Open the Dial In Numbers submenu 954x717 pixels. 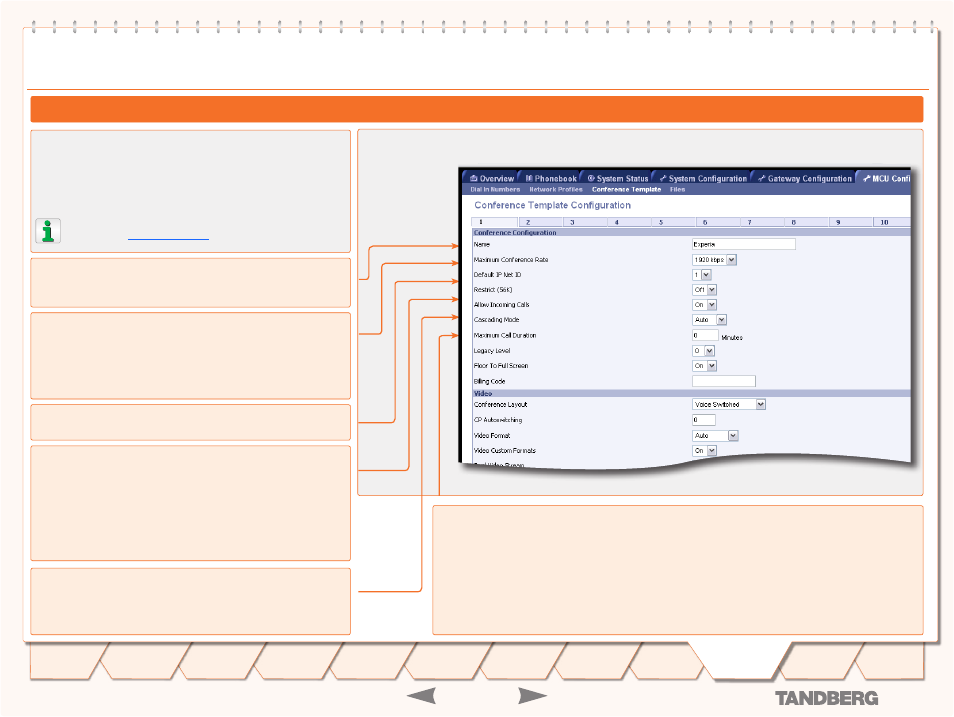[495, 189]
